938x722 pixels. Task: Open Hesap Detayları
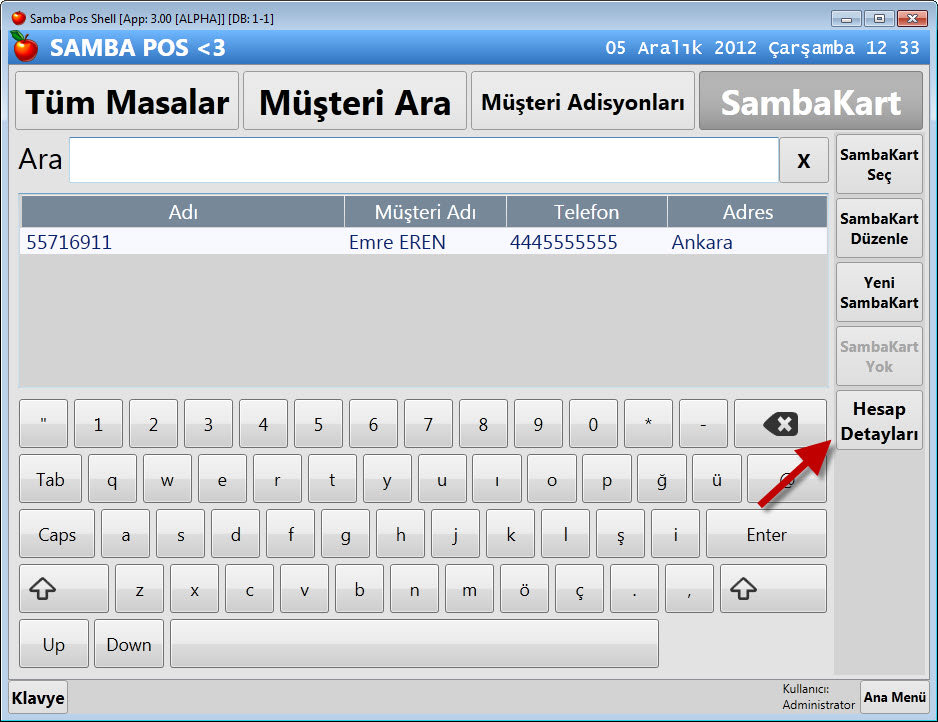(879, 421)
